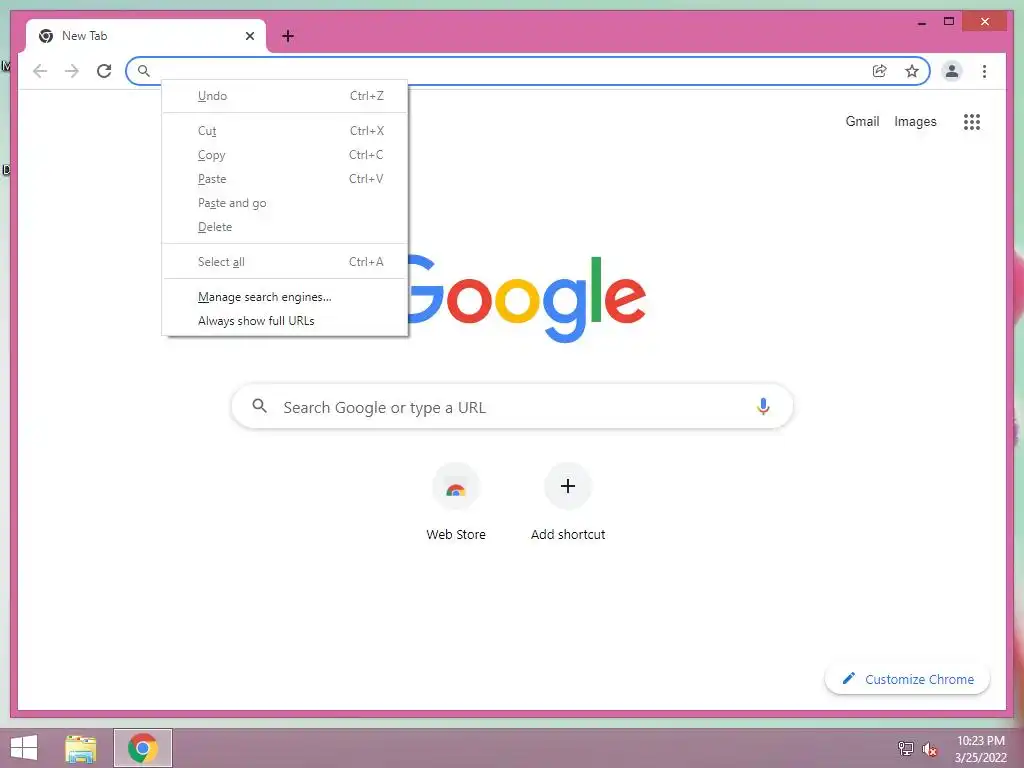Focus the Search Google or type a URL box
Viewport: 1024px width, 768px height.
coord(512,406)
